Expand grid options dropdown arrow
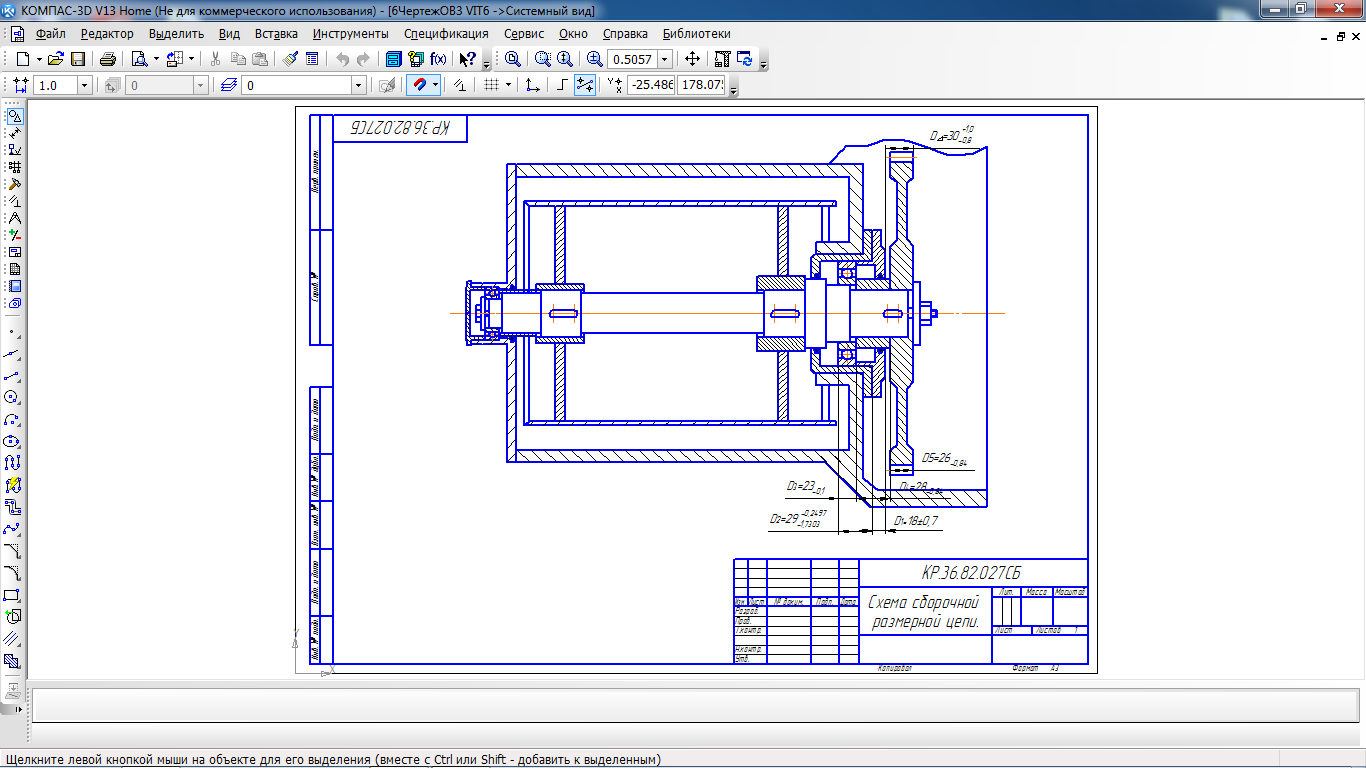Viewport: 1366px width, 768px height. 508,85
